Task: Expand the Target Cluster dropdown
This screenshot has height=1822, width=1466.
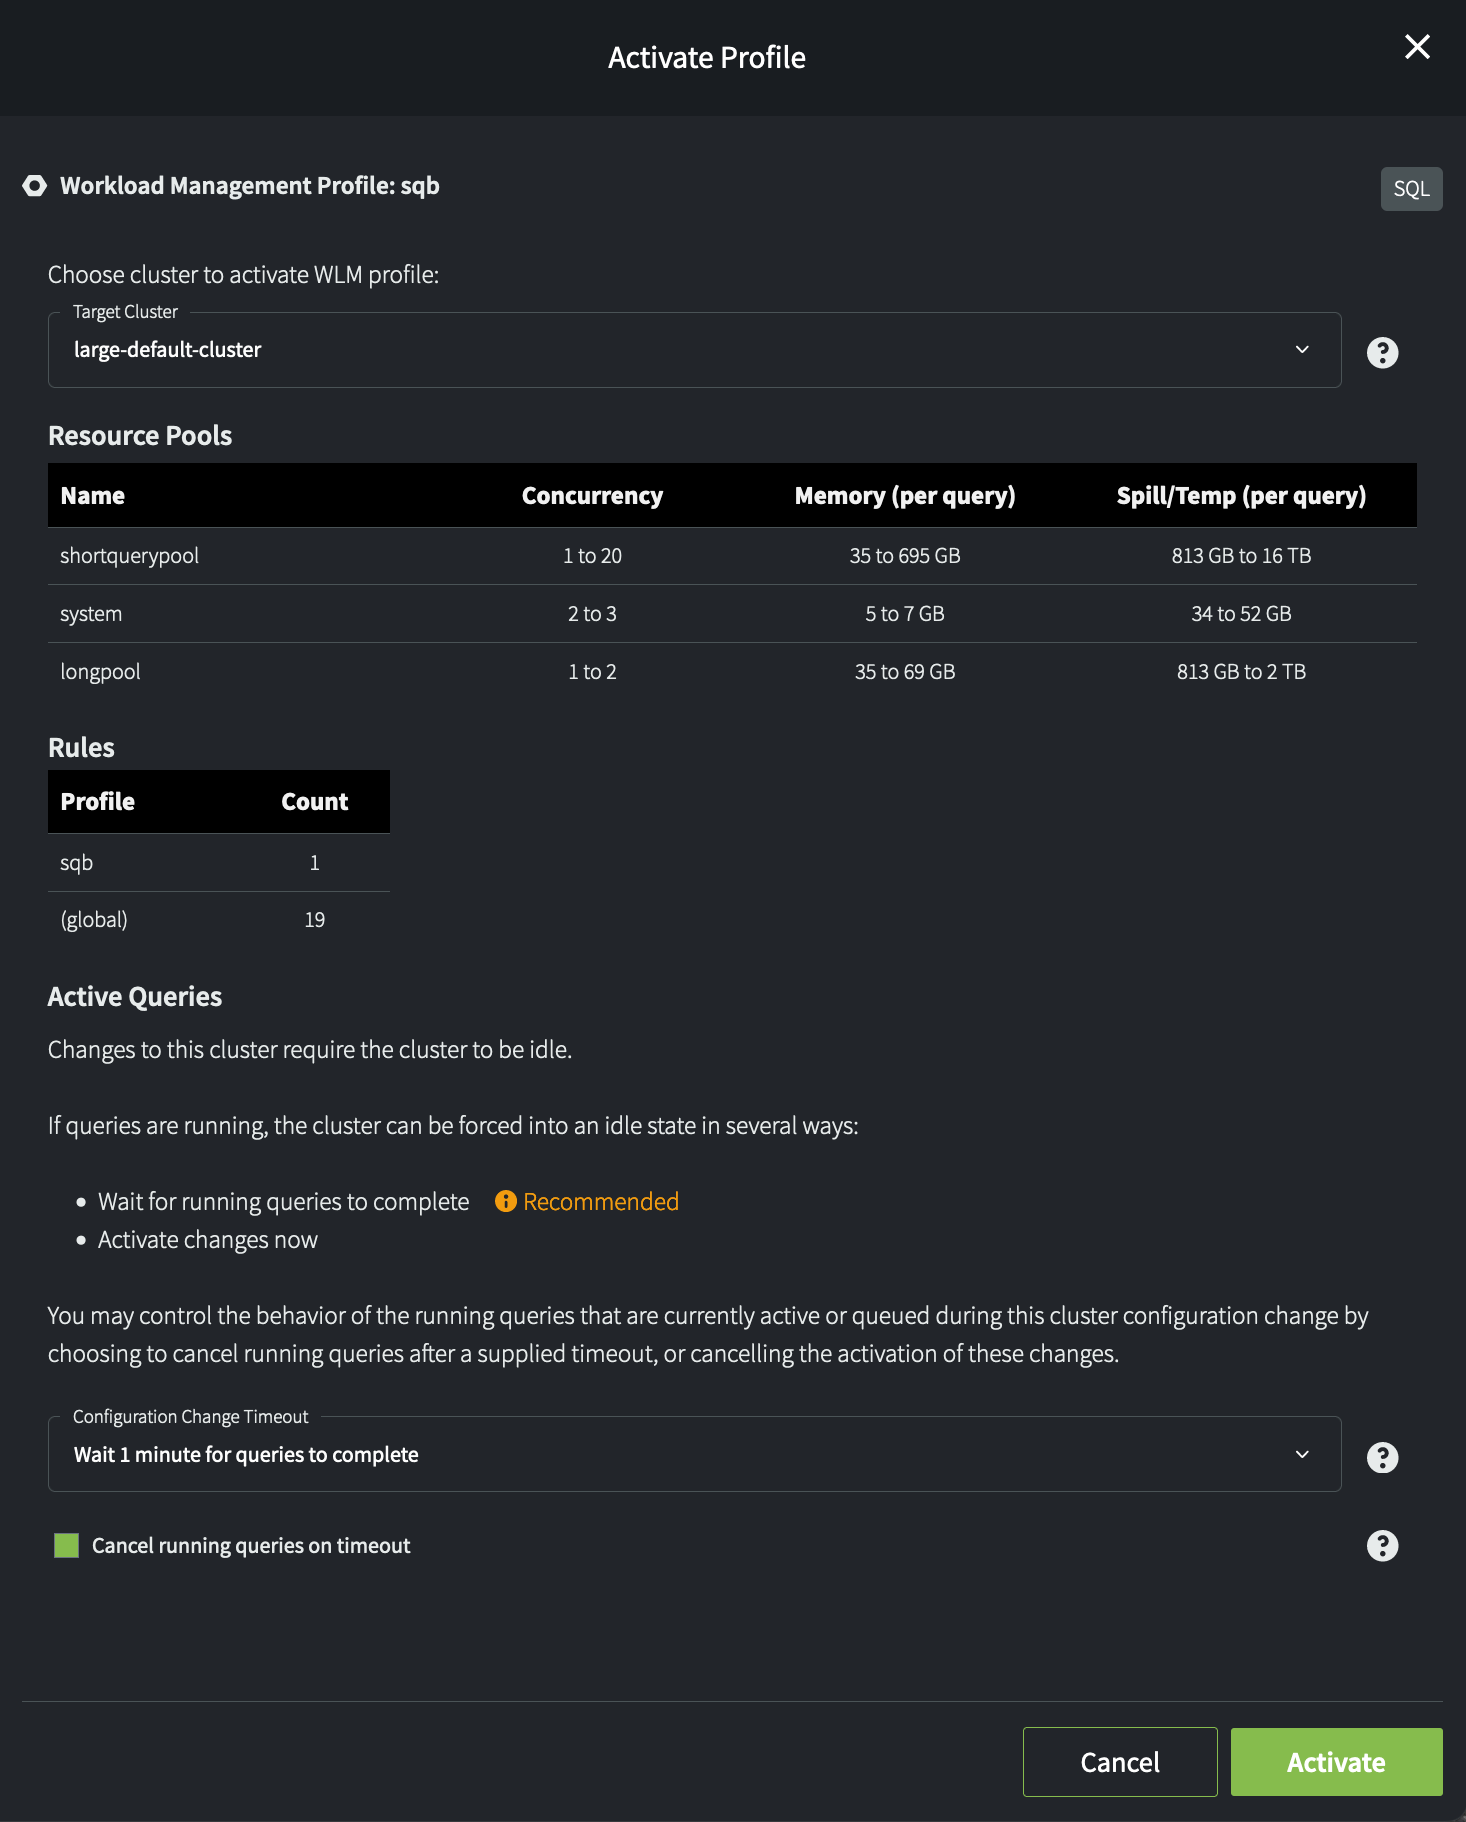Action: click(694, 350)
